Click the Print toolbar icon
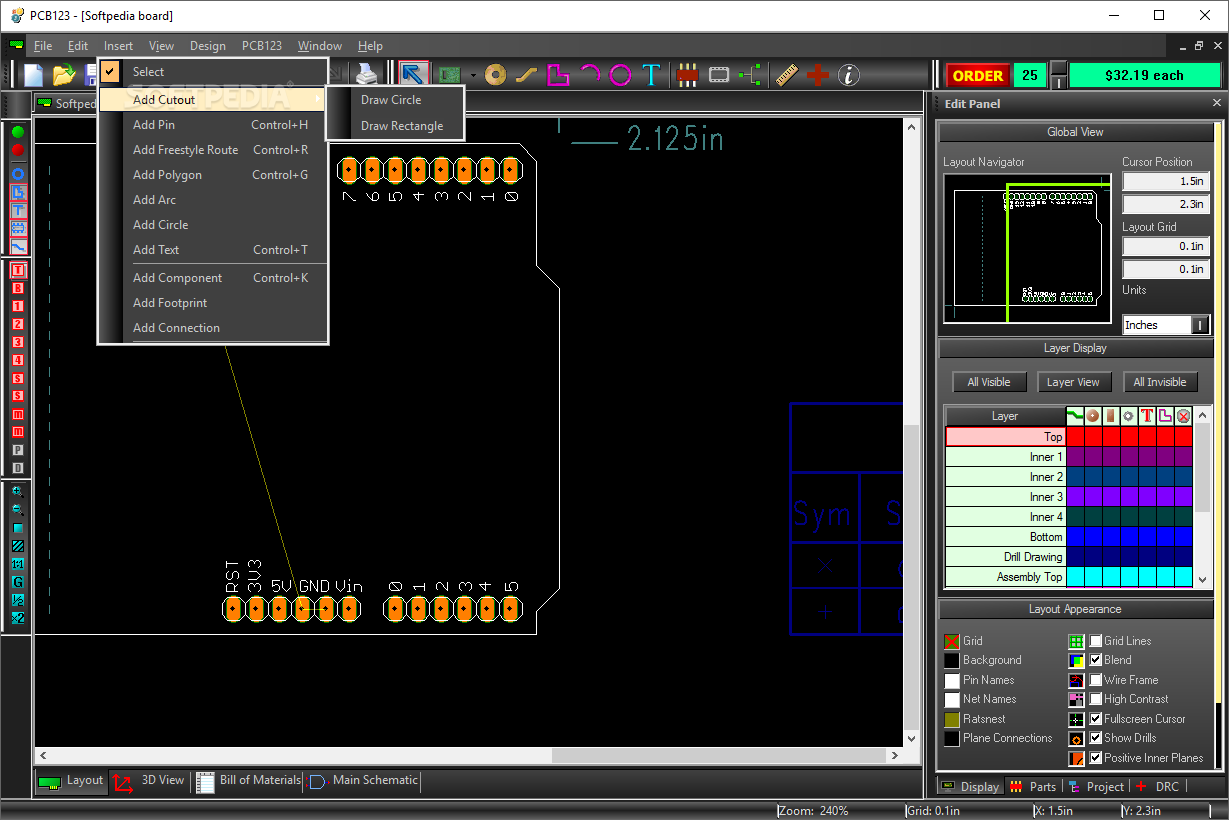Screen dimensions: 1229x820 368,74
